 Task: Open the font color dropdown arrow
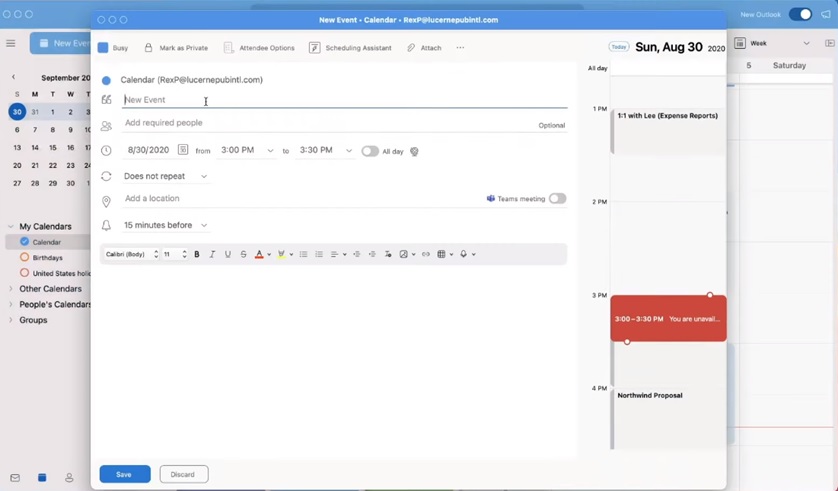(269, 255)
